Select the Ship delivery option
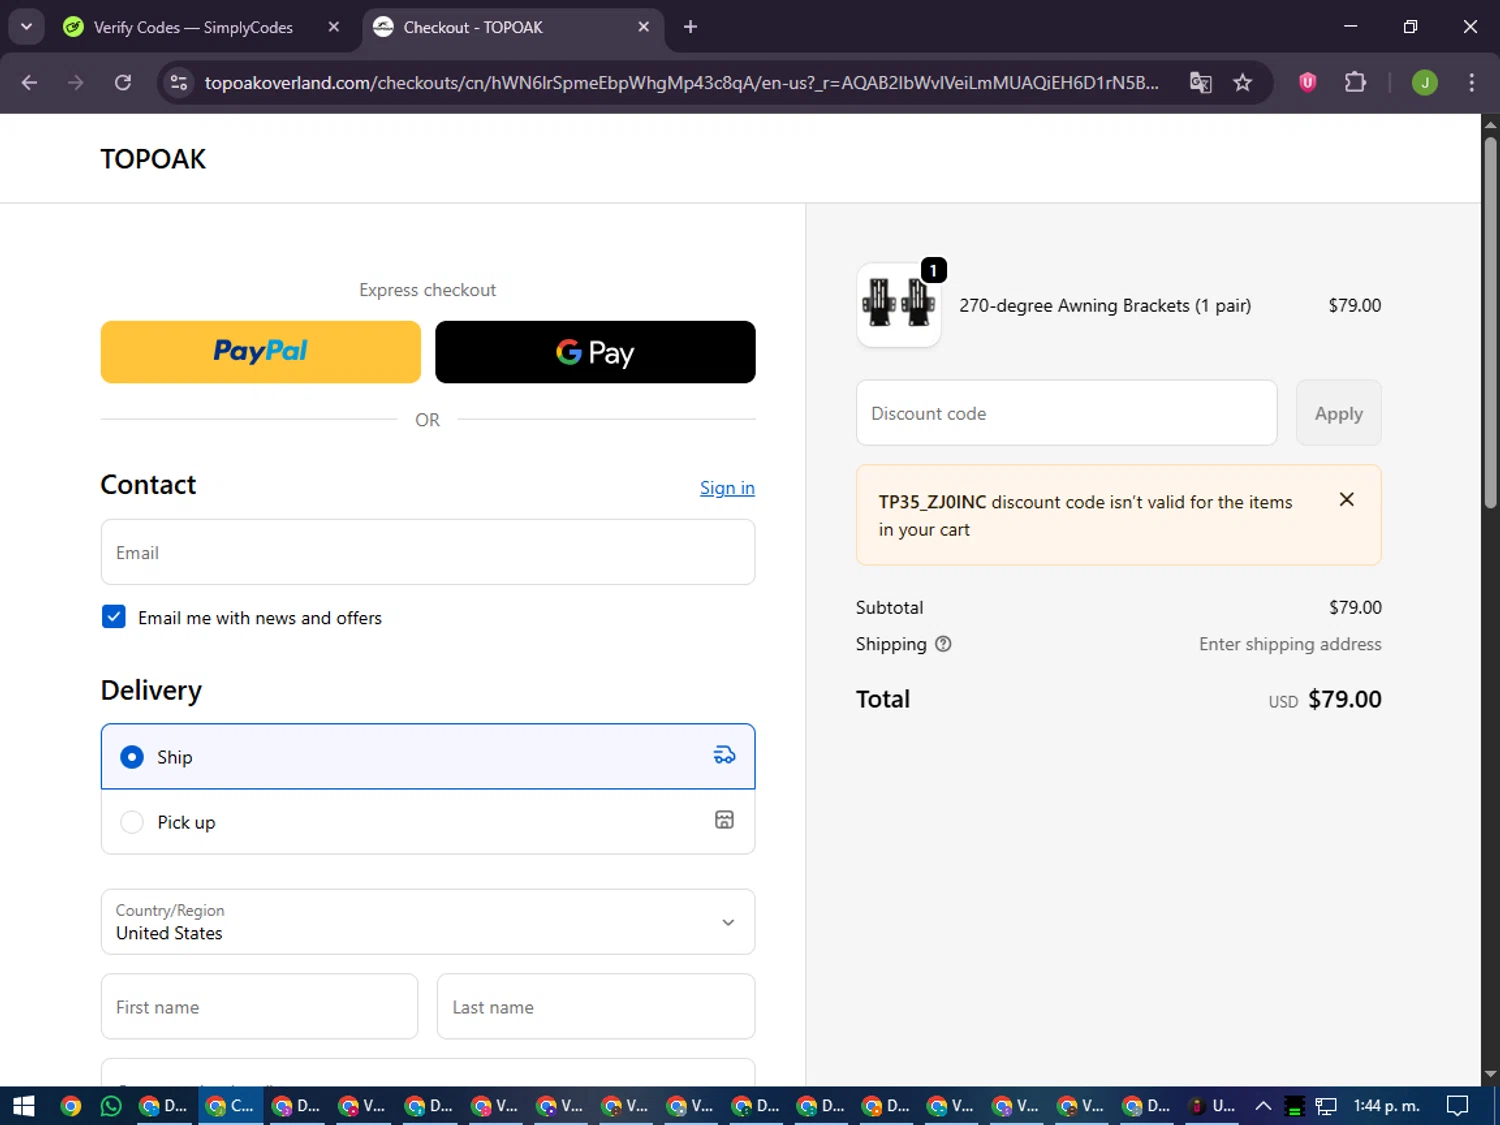 [x=428, y=756]
